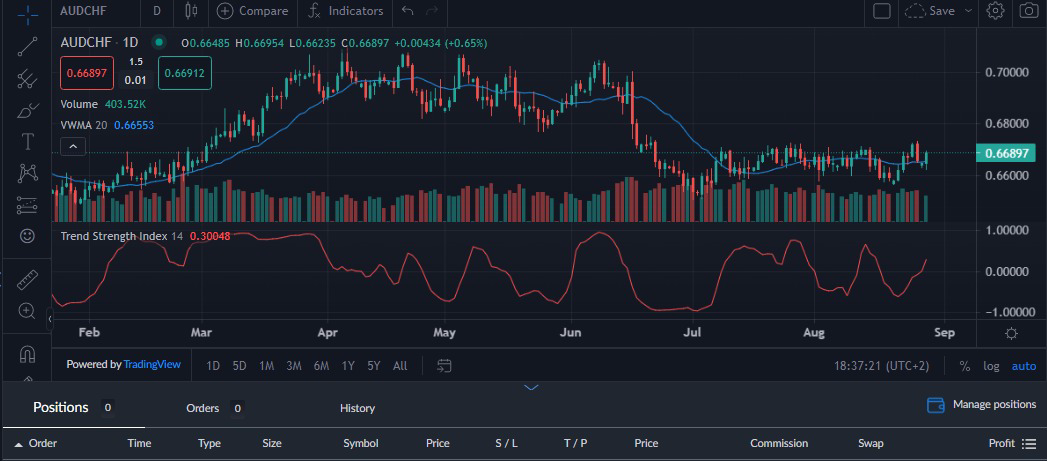Toggle percent scale on price axis
Viewport: 1047px width, 461px height.
coord(965,366)
